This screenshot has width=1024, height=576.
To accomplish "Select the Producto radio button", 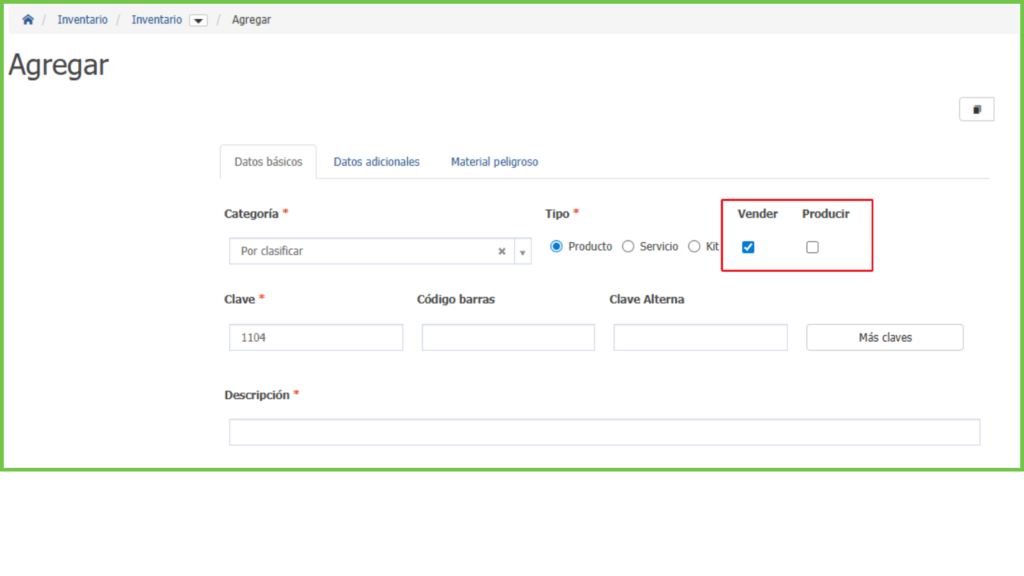I will coord(557,247).
